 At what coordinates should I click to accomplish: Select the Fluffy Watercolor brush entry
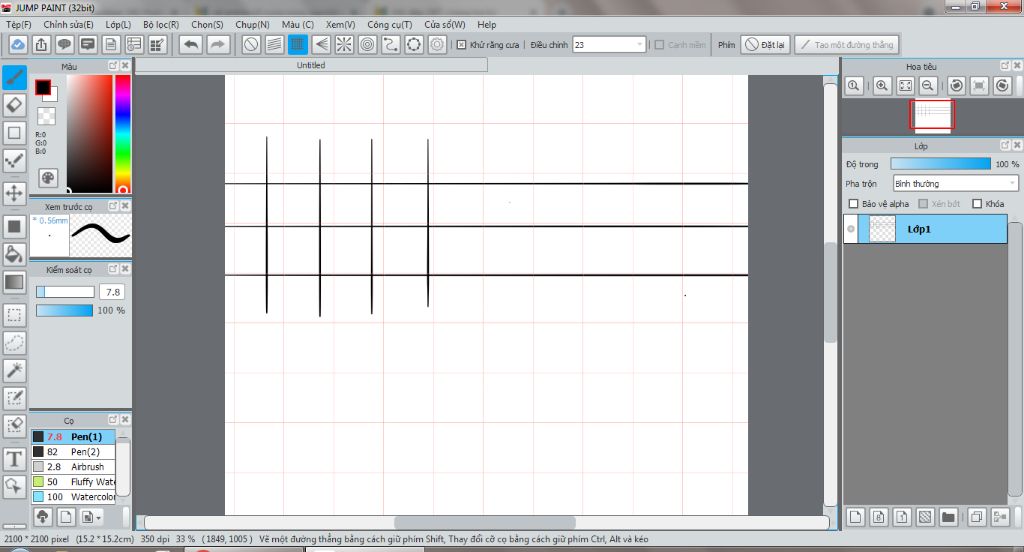coord(74,481)
